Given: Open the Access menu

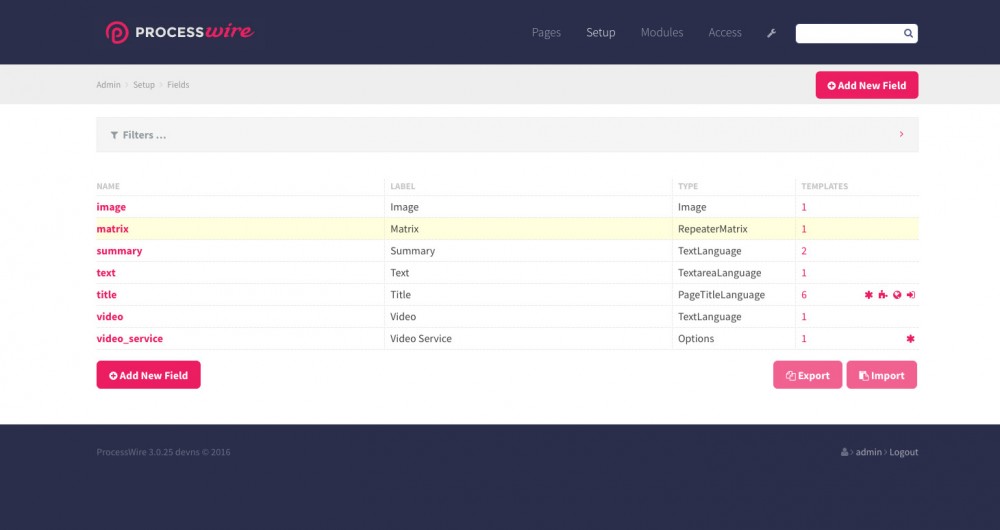Looking at the screenshot, I should point(725,33).
